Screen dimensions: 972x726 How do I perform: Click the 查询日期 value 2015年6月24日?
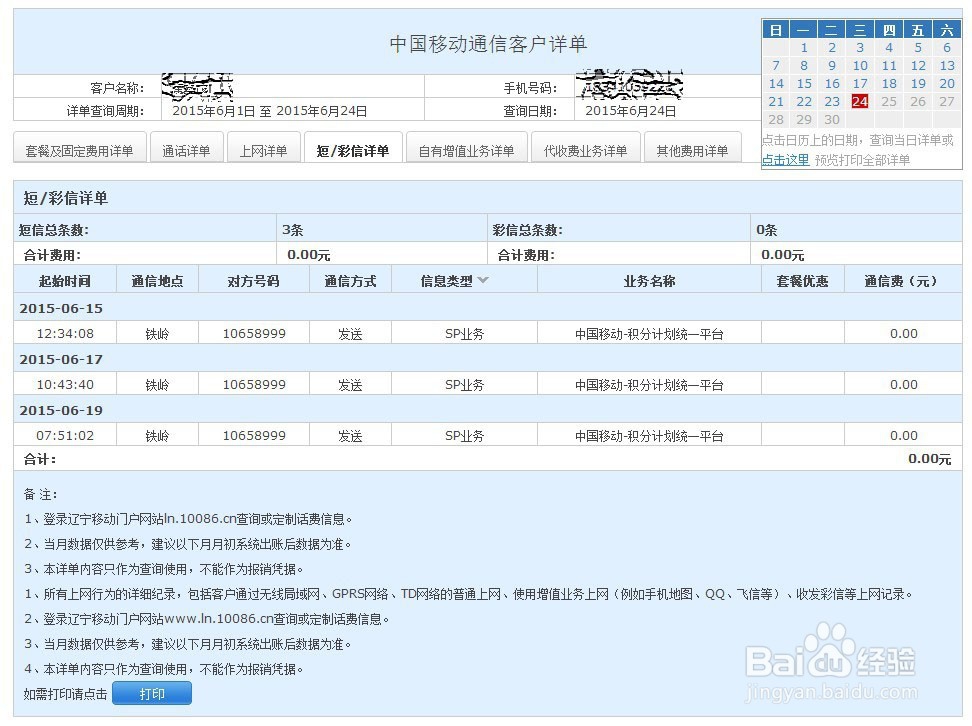[630, 110]
